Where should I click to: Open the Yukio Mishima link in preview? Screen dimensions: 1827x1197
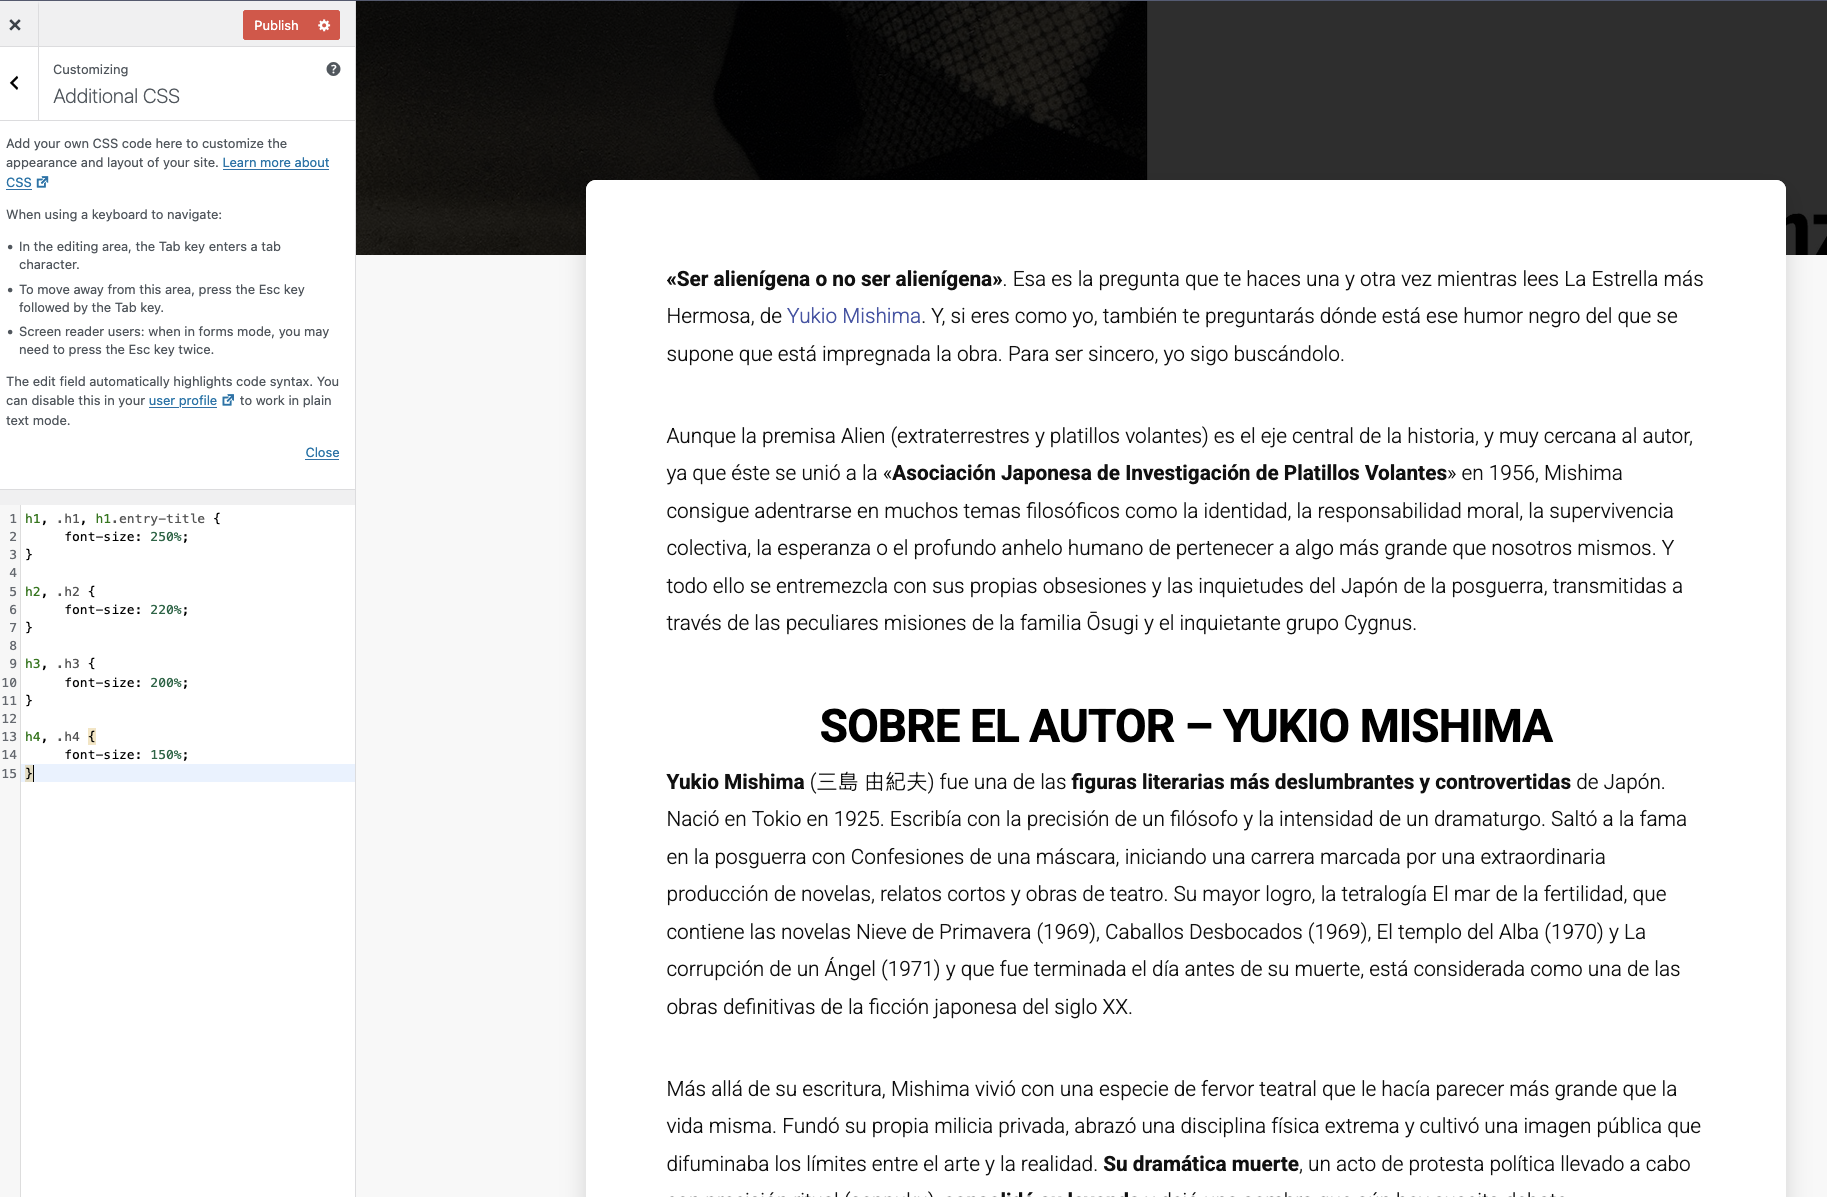click(853, 316)
